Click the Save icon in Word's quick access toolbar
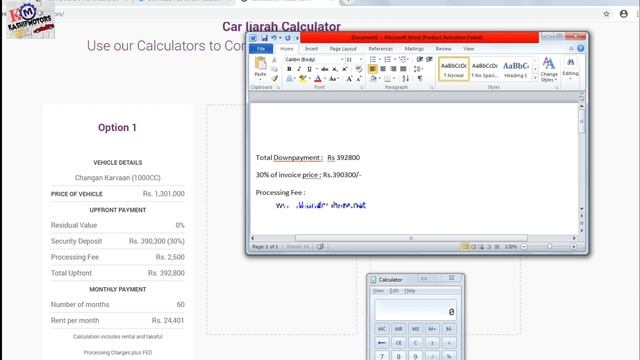640x360 pixels. click(264, 38)
